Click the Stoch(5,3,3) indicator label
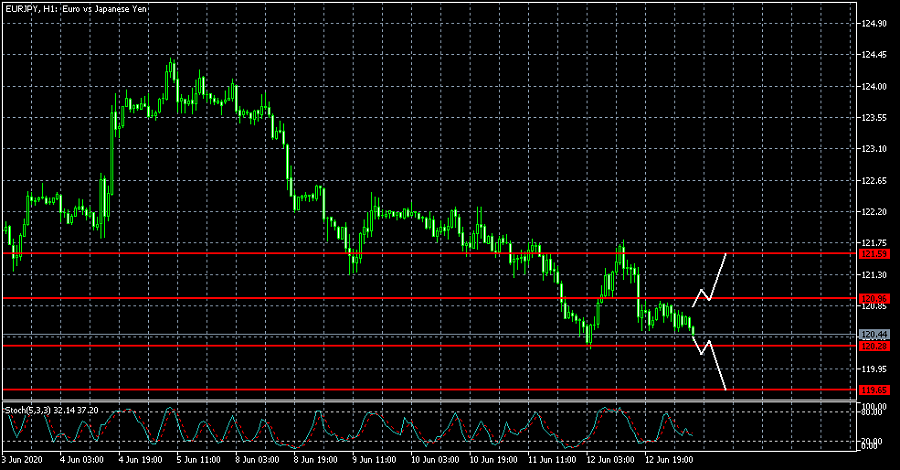The image size is (900, 470). (61, 410)
